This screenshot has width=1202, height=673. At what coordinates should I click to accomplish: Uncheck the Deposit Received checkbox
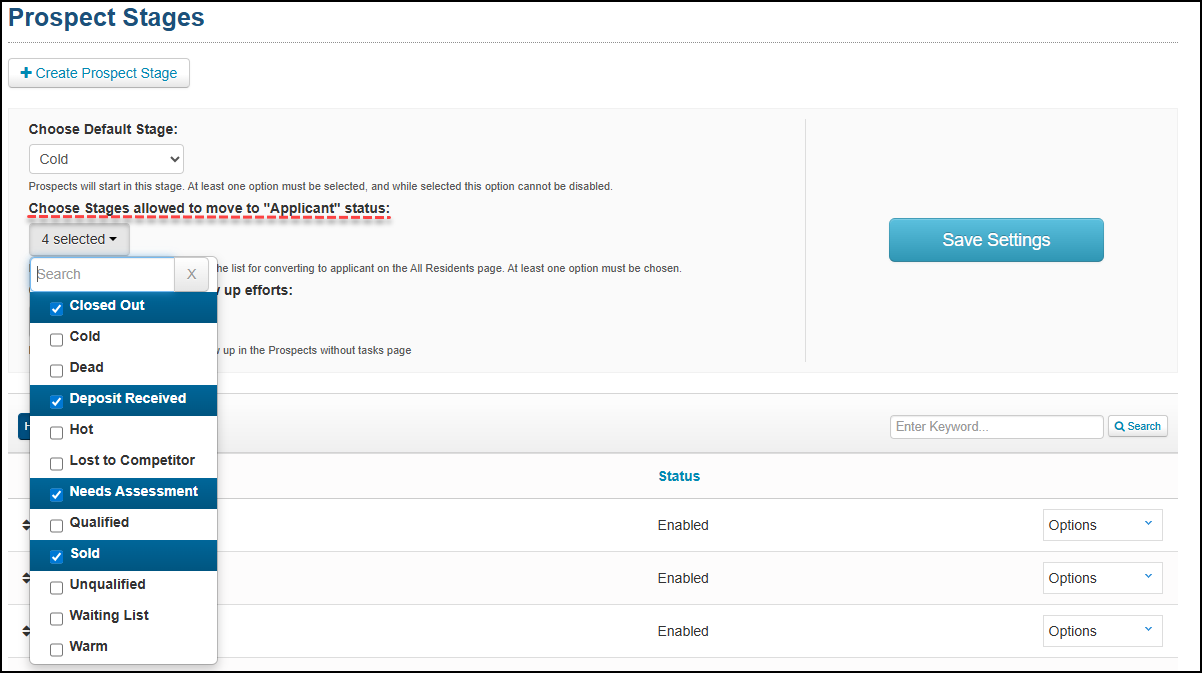pos(57,400)
